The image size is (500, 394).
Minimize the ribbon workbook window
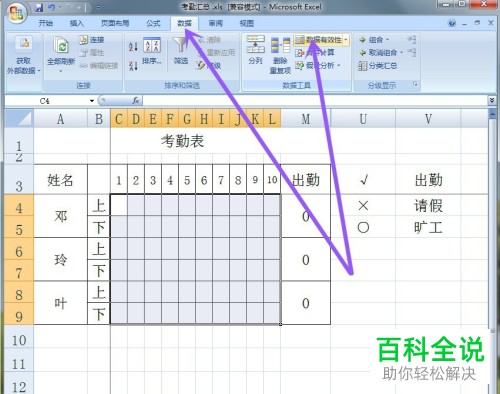465,24
